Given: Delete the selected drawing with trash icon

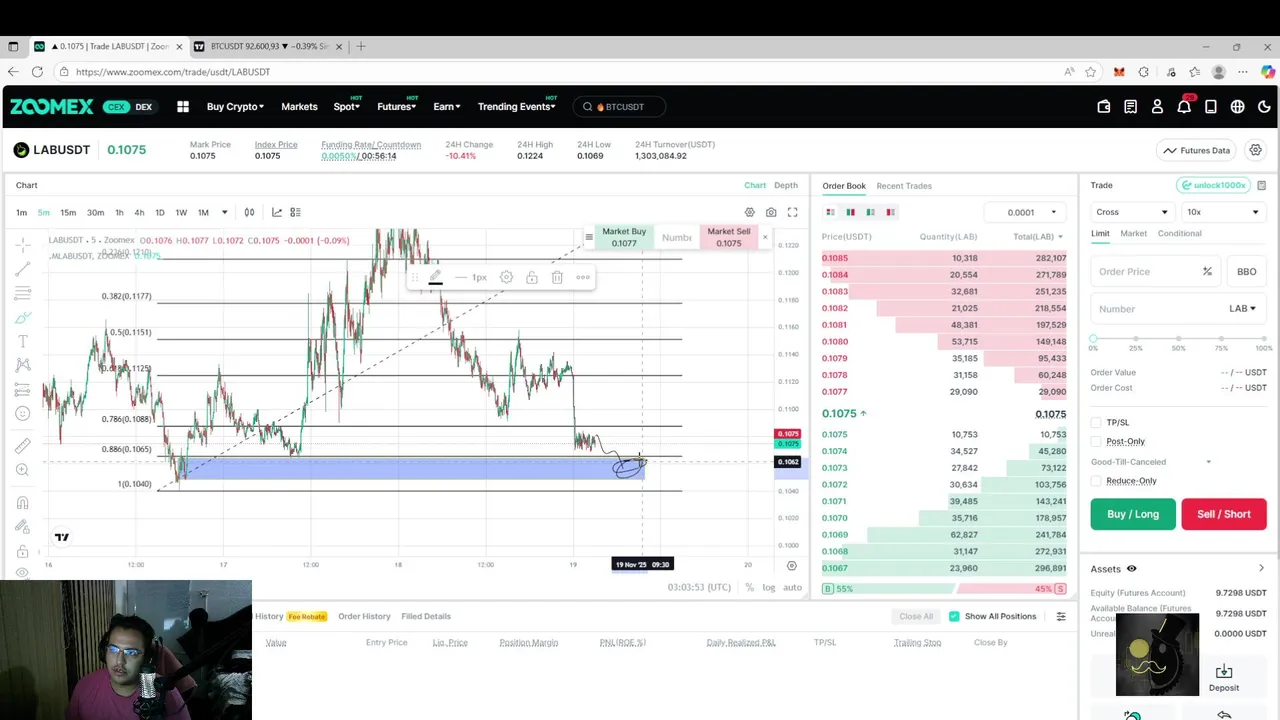Looking at the screenshot, I should coord(557,277).
